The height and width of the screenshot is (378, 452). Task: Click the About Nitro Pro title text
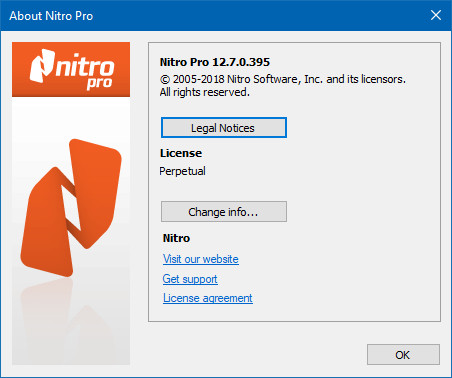point(51,16)
